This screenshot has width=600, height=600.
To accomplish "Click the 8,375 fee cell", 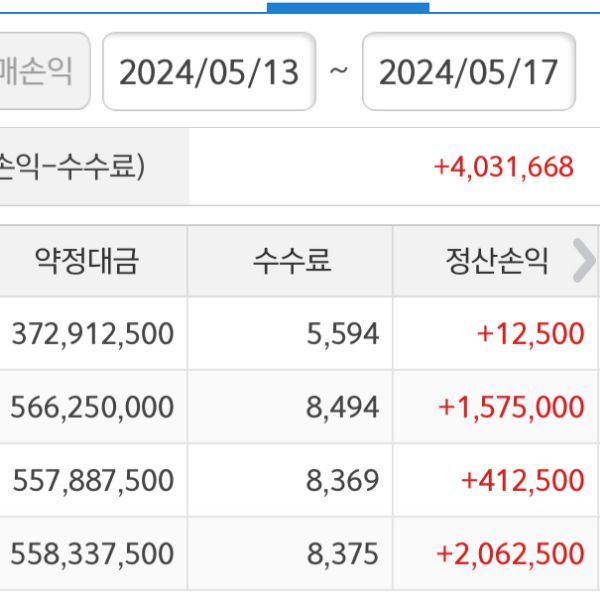I will 343,554.
